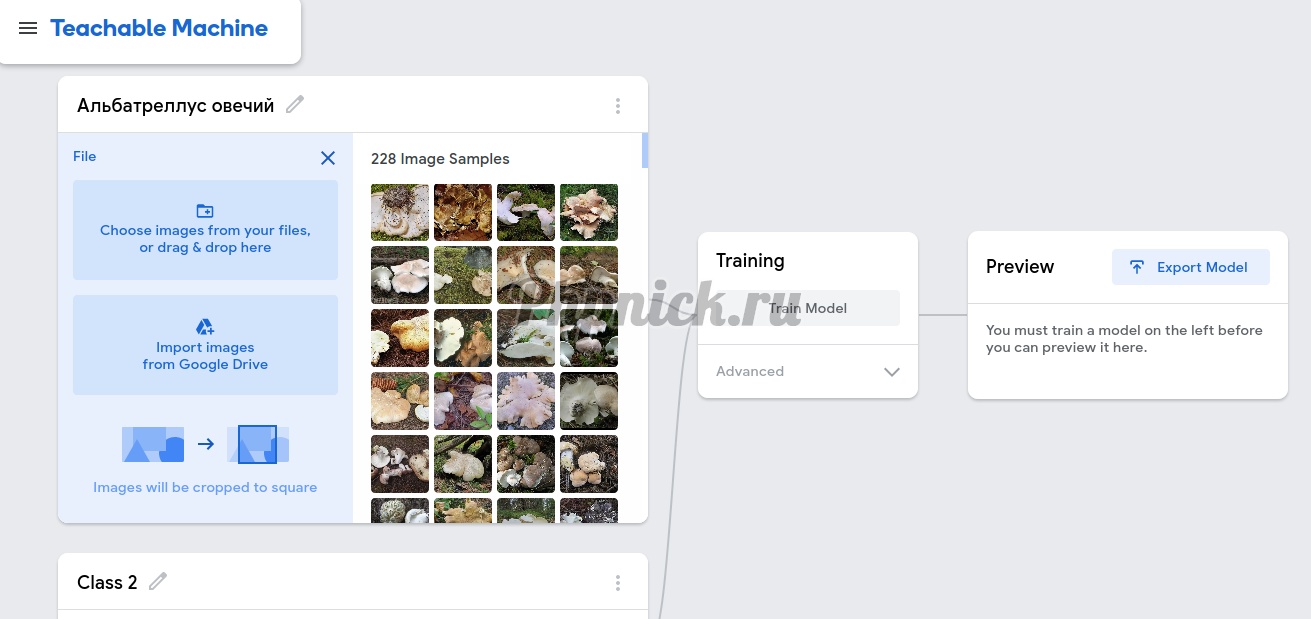Click the Export Model button
Screen dimensions: 1311x619
[1191, 267]
